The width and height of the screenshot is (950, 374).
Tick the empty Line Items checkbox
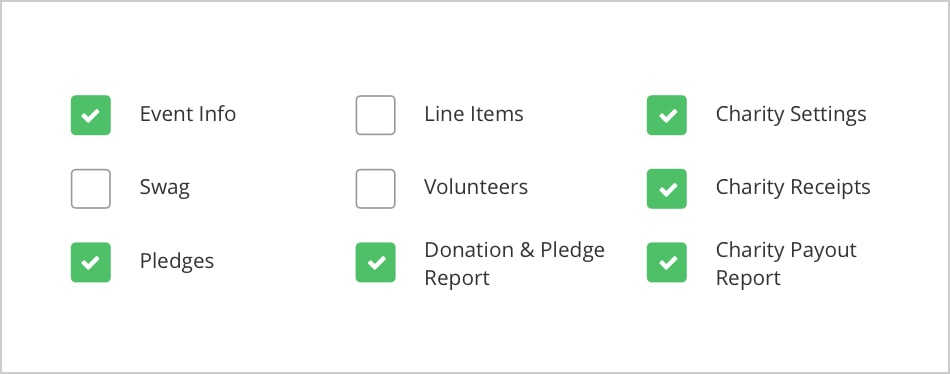click(376, 115)
